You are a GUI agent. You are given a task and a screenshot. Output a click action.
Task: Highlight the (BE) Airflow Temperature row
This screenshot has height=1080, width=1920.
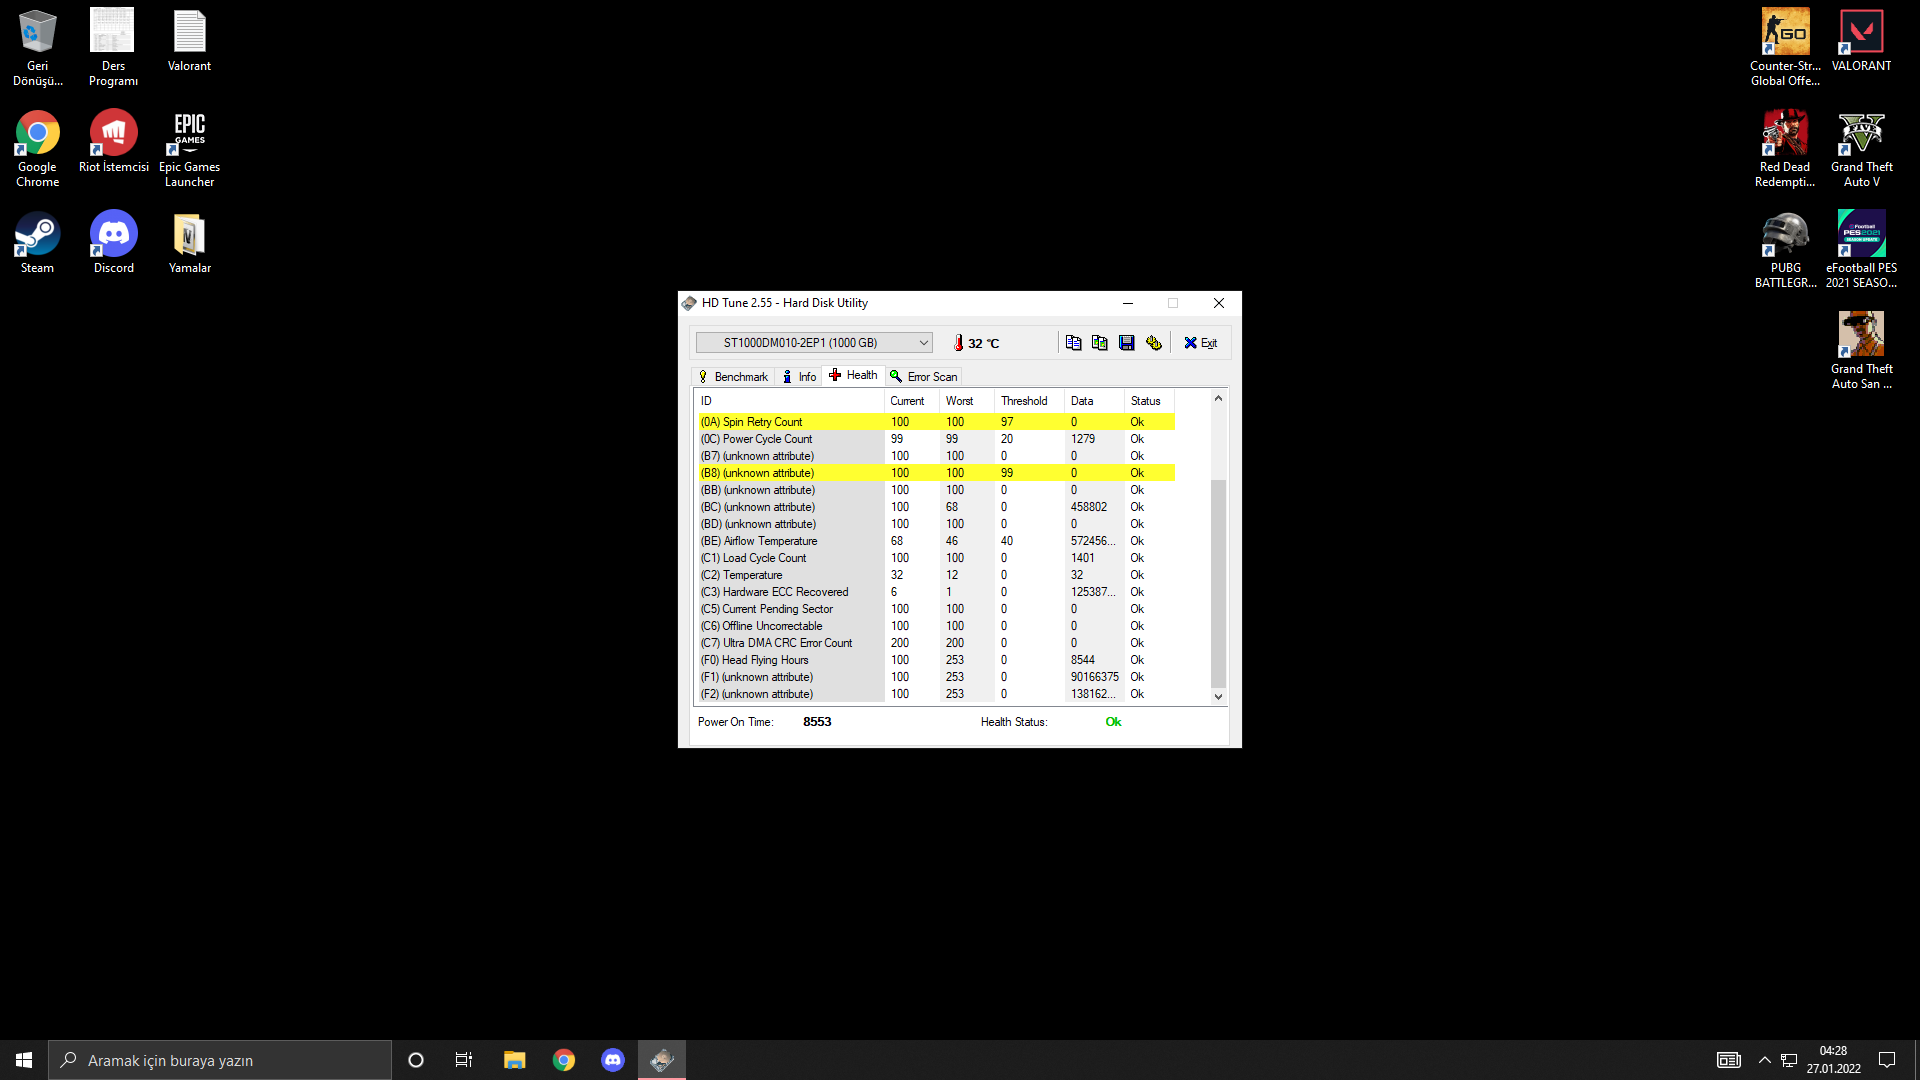click(790, 541)
